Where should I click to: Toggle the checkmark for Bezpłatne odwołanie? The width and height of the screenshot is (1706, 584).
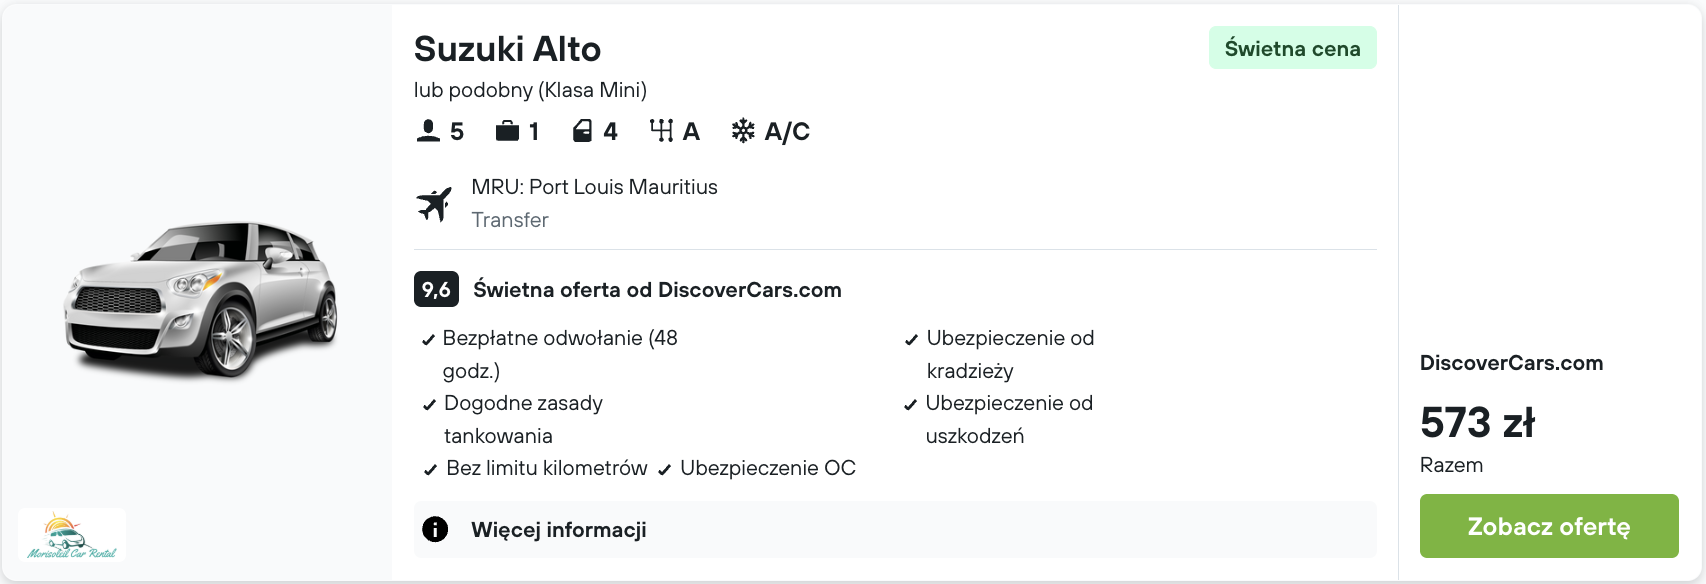(x=429, y=339)
